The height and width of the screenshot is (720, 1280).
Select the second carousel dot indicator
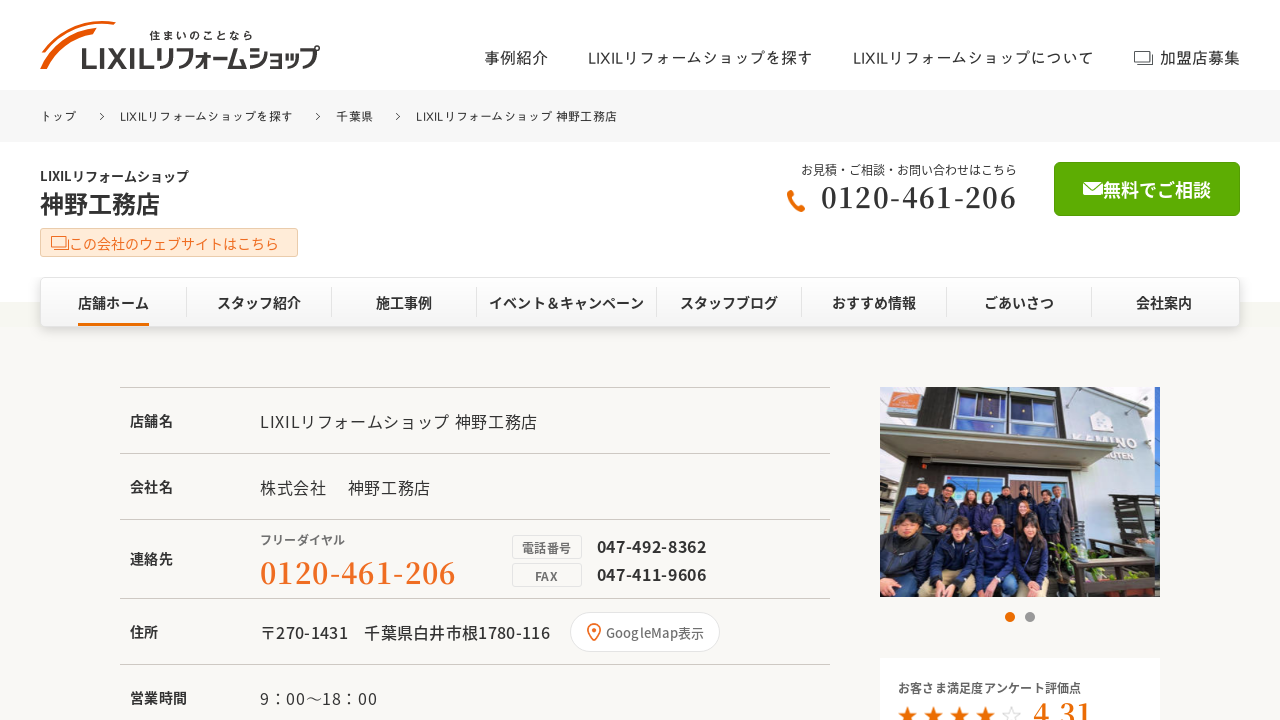click(1030, 617)
